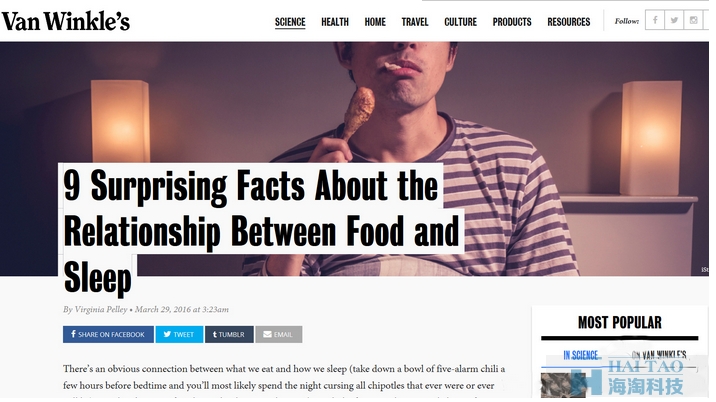Share article on Facebook
Image resolution: width=716 pixels, height=402 pixels.
108,334
